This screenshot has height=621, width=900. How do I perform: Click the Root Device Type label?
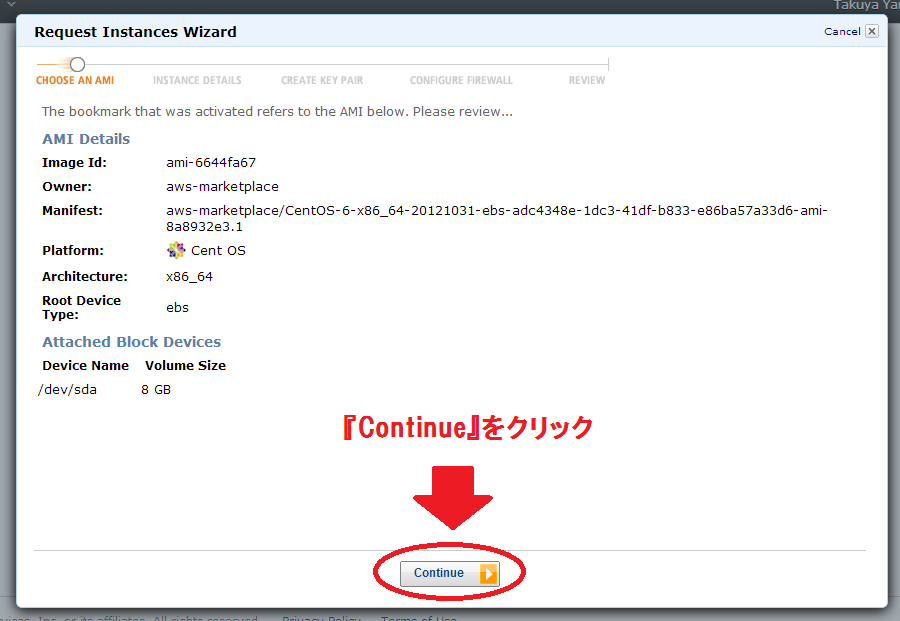(x=82, y=308)
